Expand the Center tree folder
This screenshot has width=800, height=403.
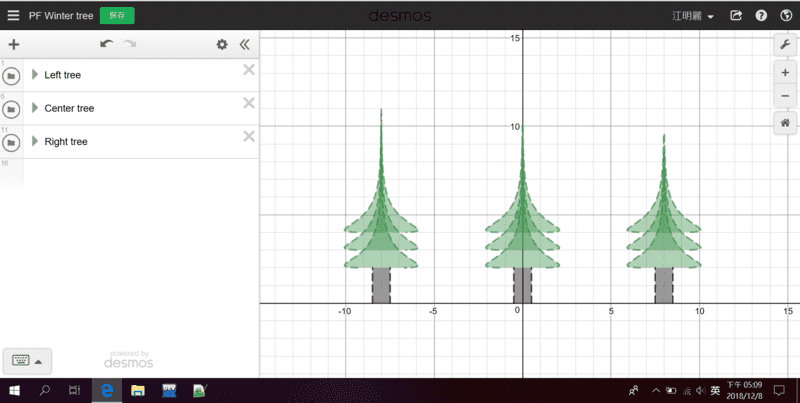[35, 108]
